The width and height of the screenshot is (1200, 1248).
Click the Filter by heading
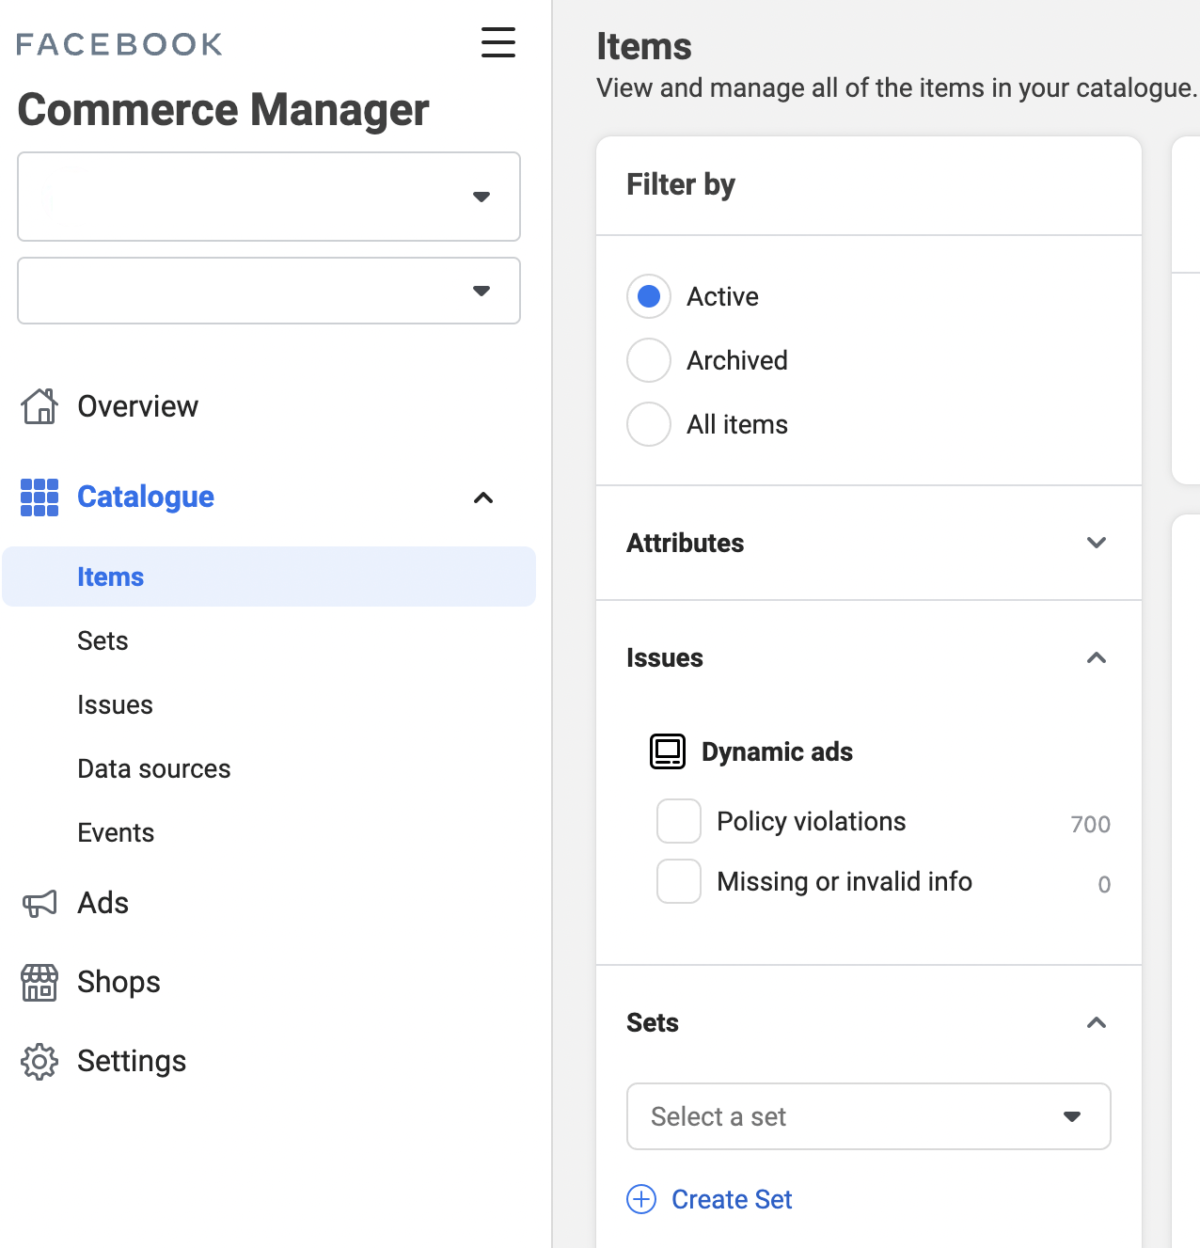click(681, 185)
